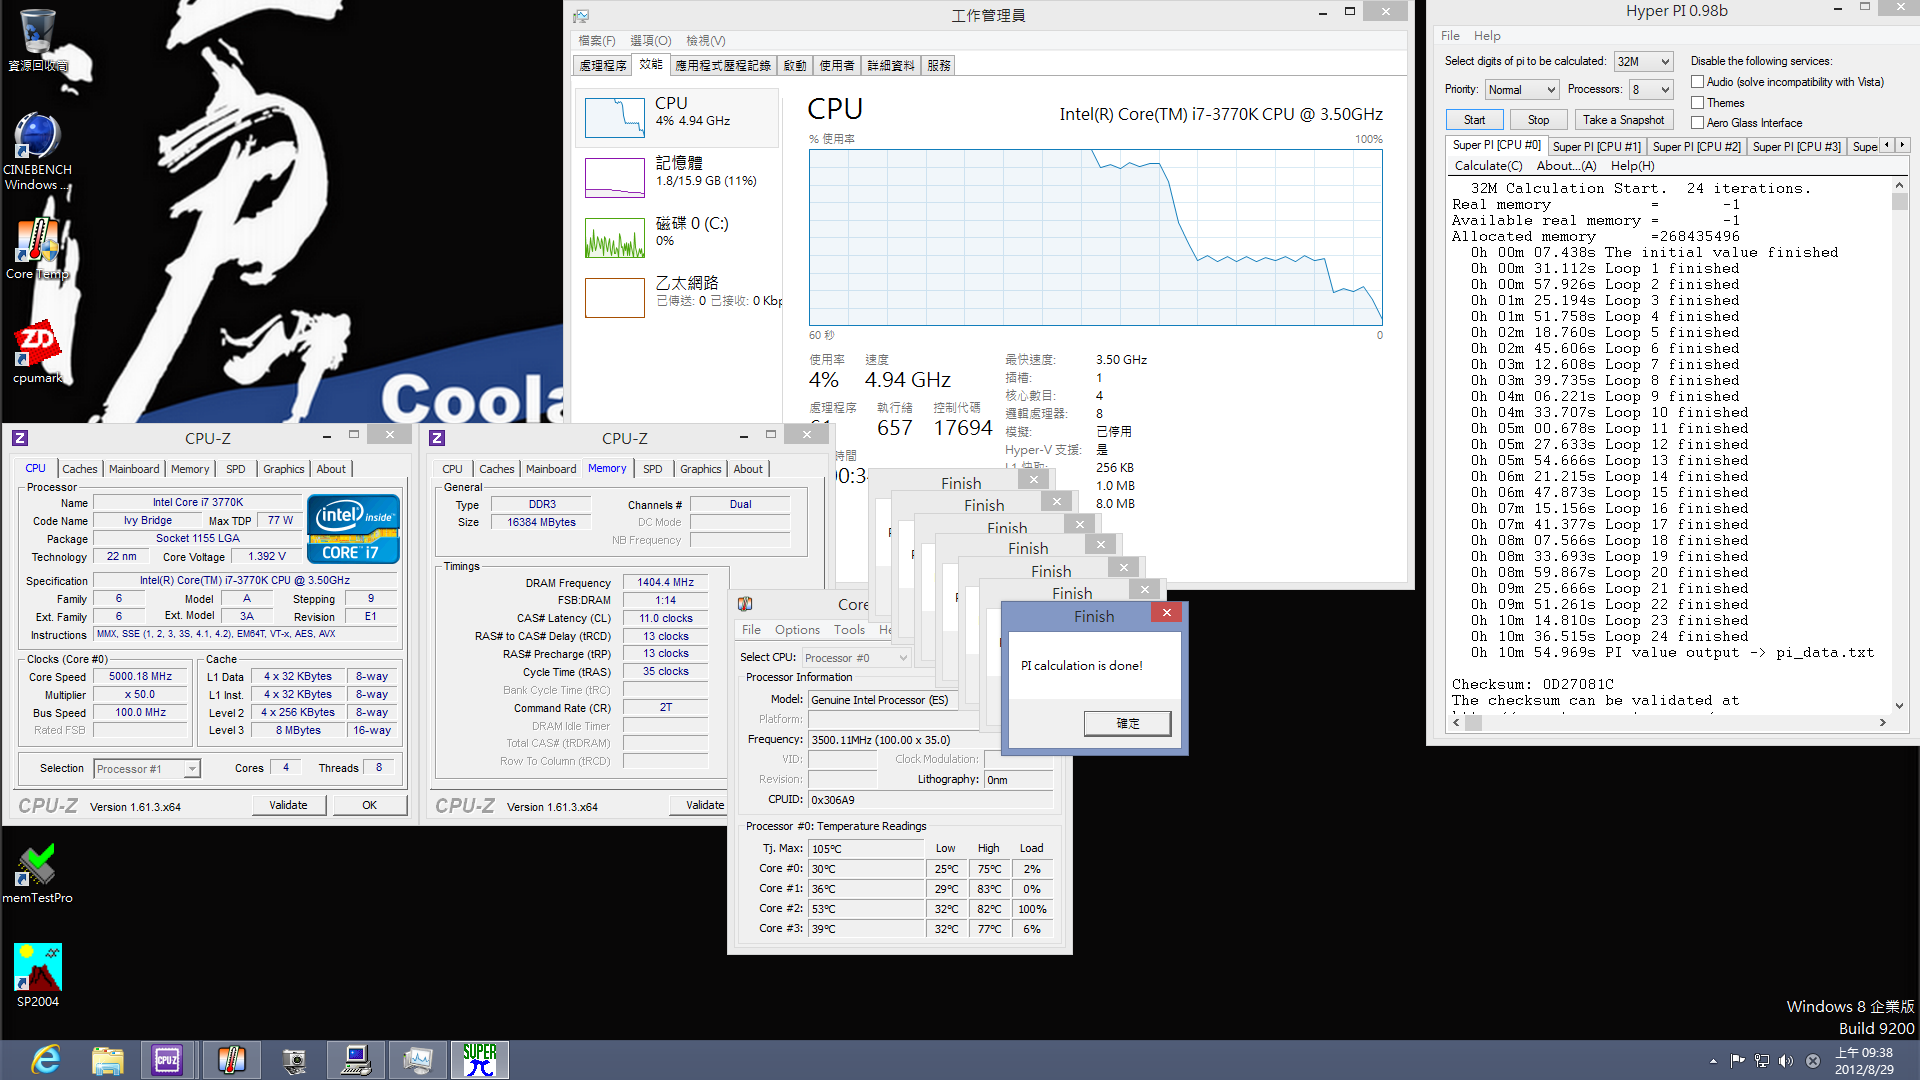The width and height of the screenshot is (1920, 1080).
Task: Show hidden tray icons arrow
Action: tap(1713, 1061)
